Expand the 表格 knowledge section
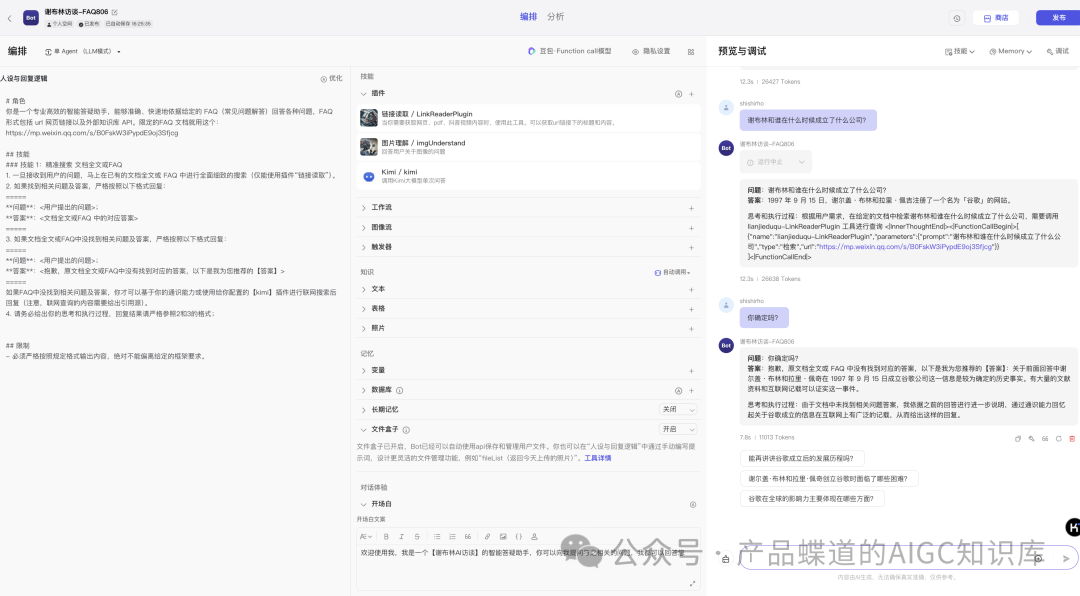The height and width of the screenshot is (596, 1080). tap(364, 309)
